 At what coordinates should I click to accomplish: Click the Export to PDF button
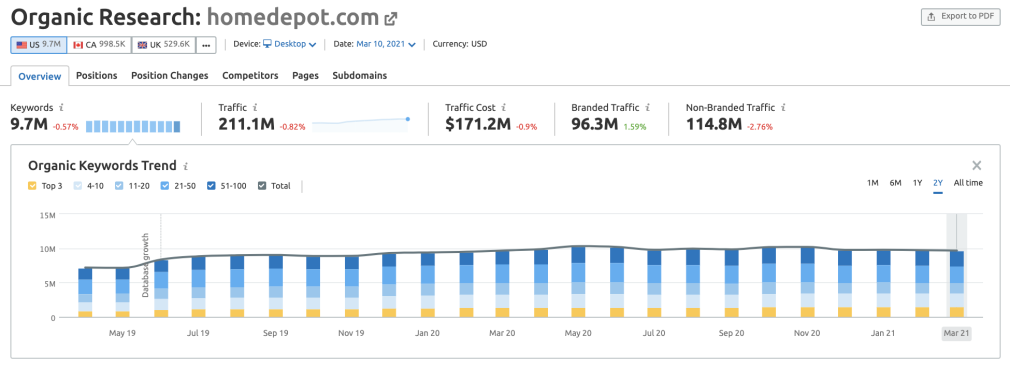tap(960, 17)
